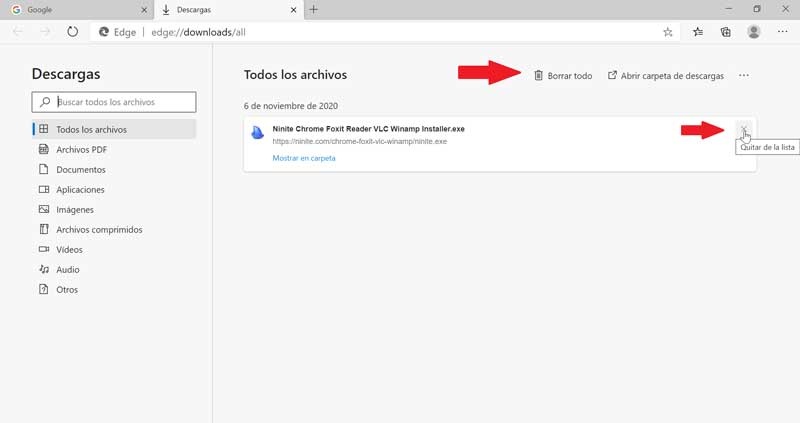Open the Audio downloads category
Image resolution: width=800 pixels, height=423 pixels.
click(114, 269)
